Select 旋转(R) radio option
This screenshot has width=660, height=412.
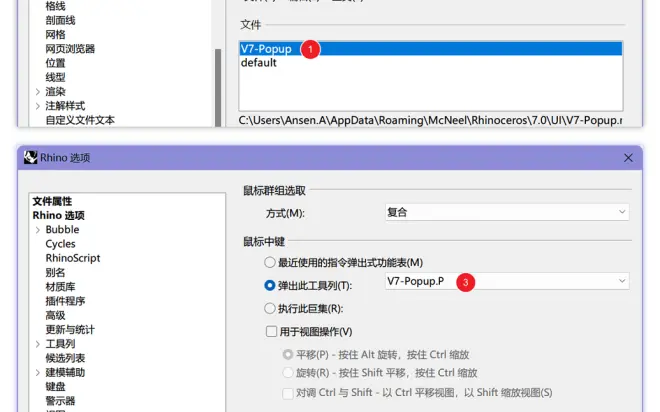(288, 372)
